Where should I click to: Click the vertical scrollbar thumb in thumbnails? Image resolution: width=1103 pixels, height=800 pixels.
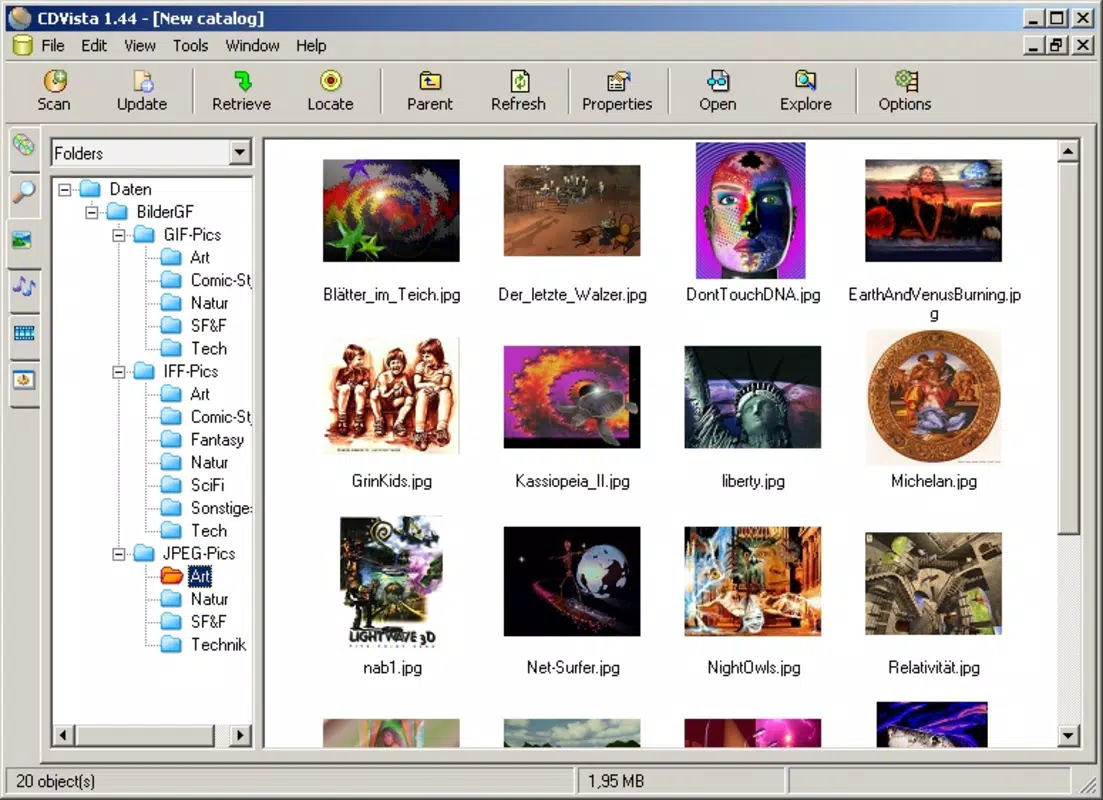(1068, 348)
